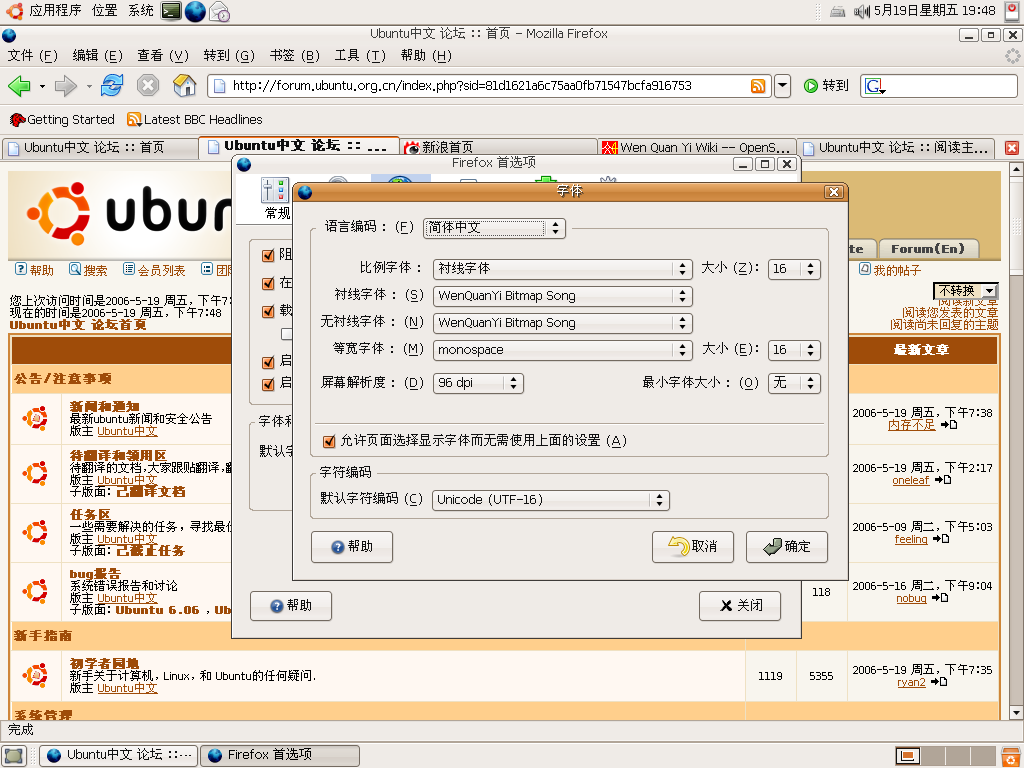The width and height of the screenshot is (1024, 768).
Task: Click 取消 in the Fonts dialog
Action: point(693,547)
